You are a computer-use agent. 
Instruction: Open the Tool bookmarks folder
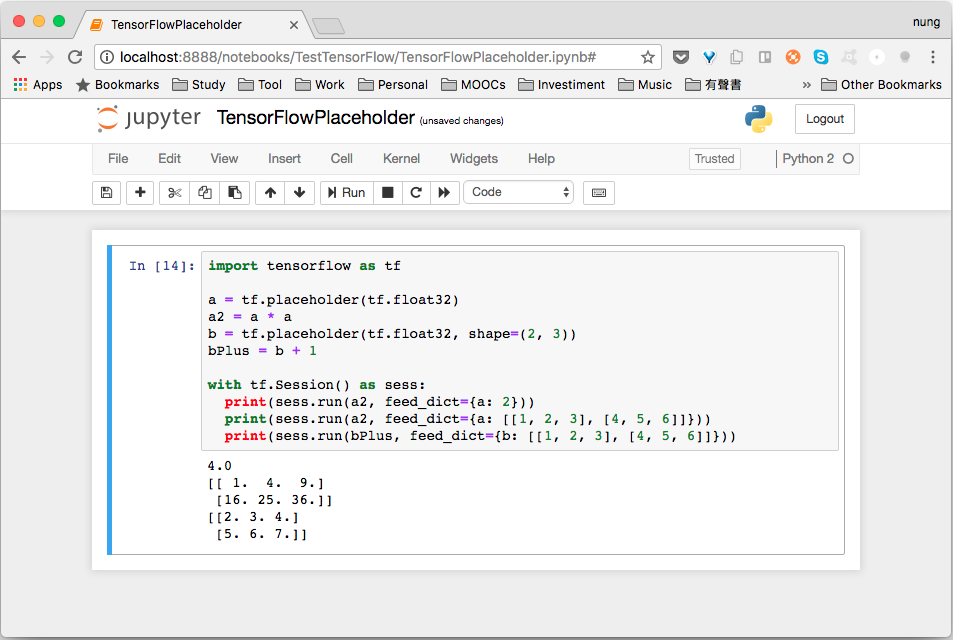tap(260, 84)
